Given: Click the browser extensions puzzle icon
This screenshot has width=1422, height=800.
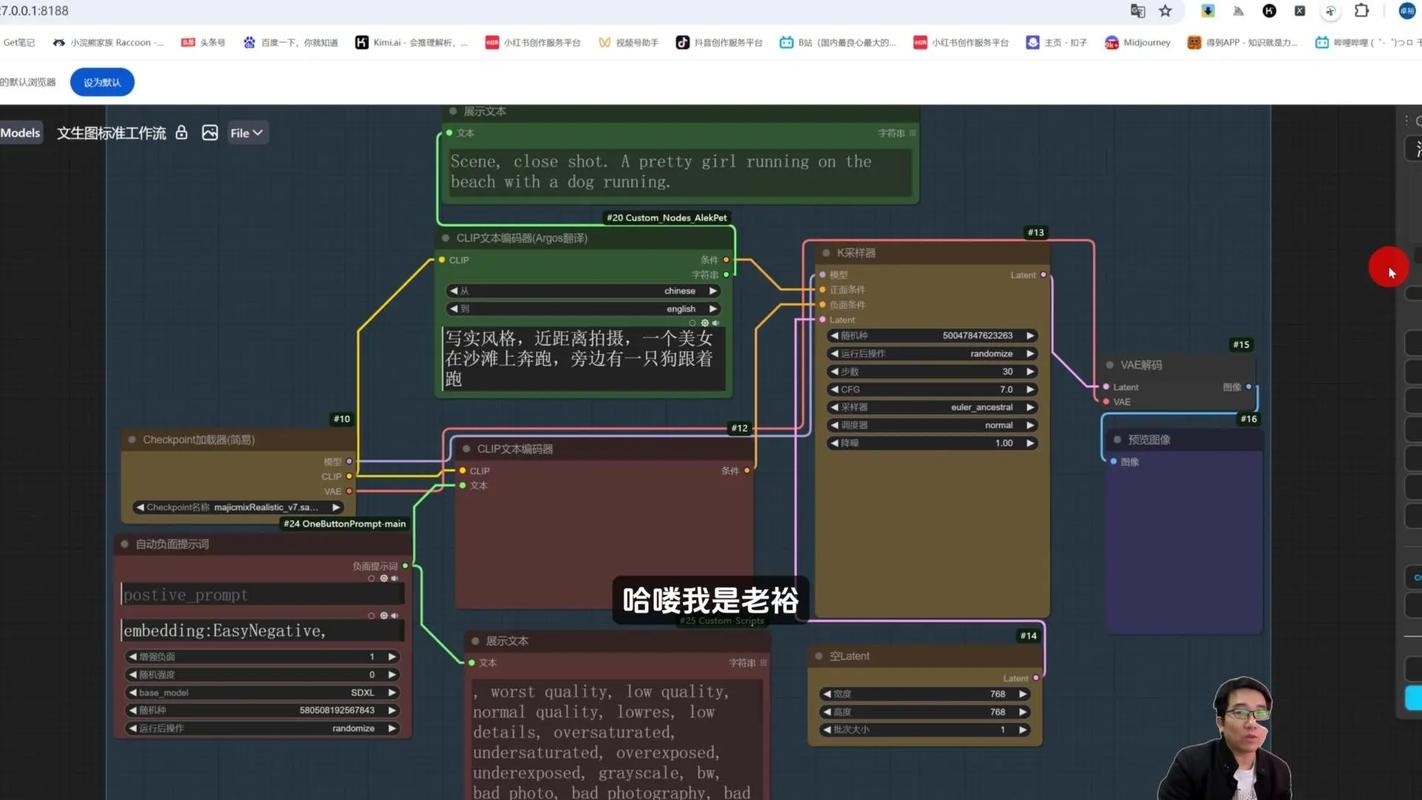Looking at the screenshot, I should (1361, 12).
